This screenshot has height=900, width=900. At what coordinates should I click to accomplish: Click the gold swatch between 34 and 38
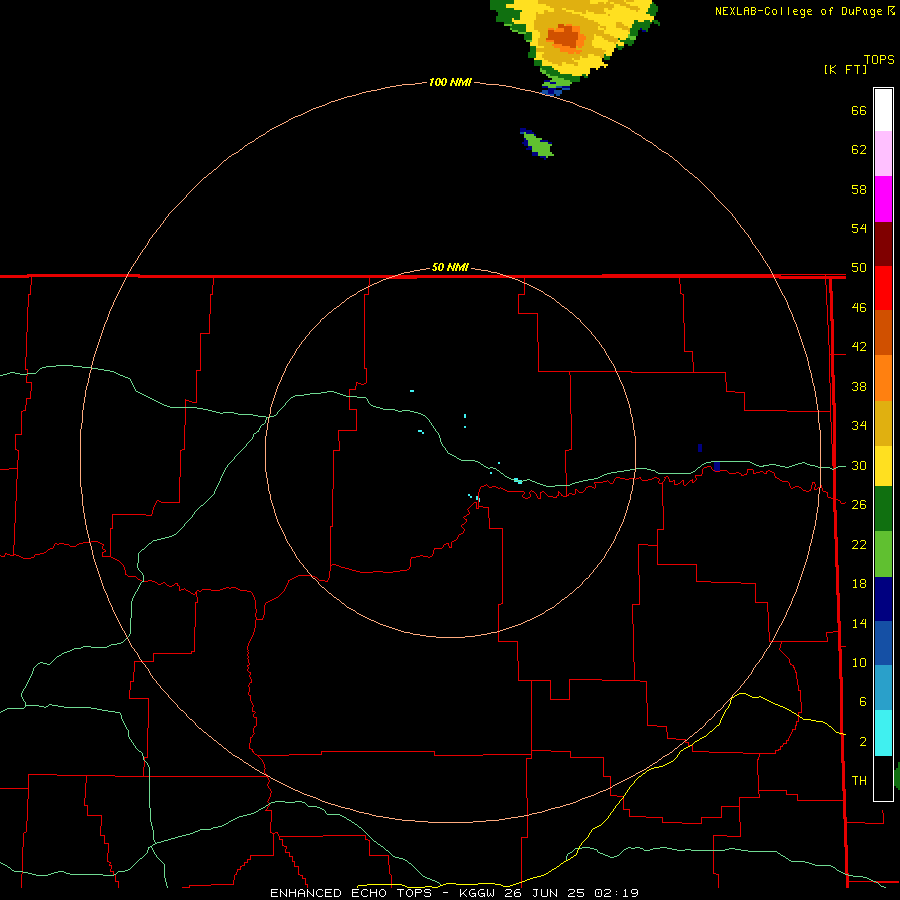coord(883,423)
